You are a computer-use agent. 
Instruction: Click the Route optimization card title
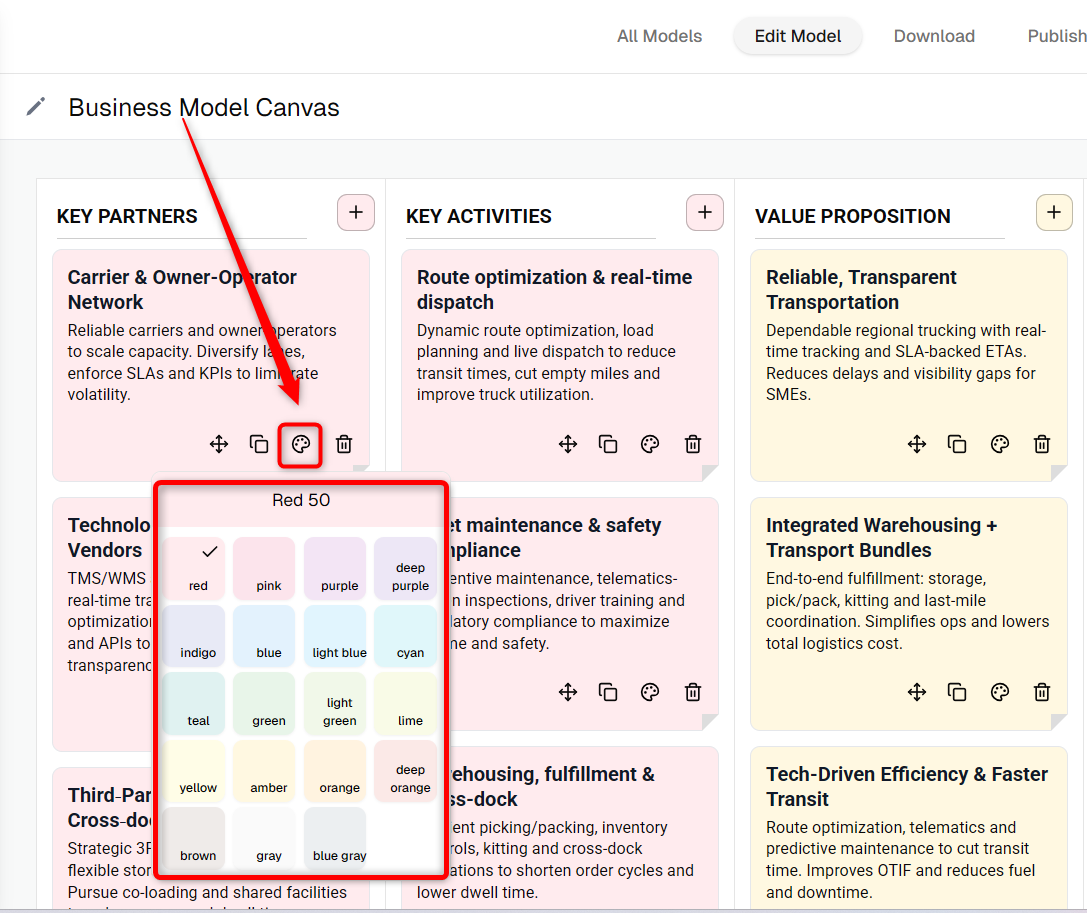pyautogui.click(x=554, y=289)
